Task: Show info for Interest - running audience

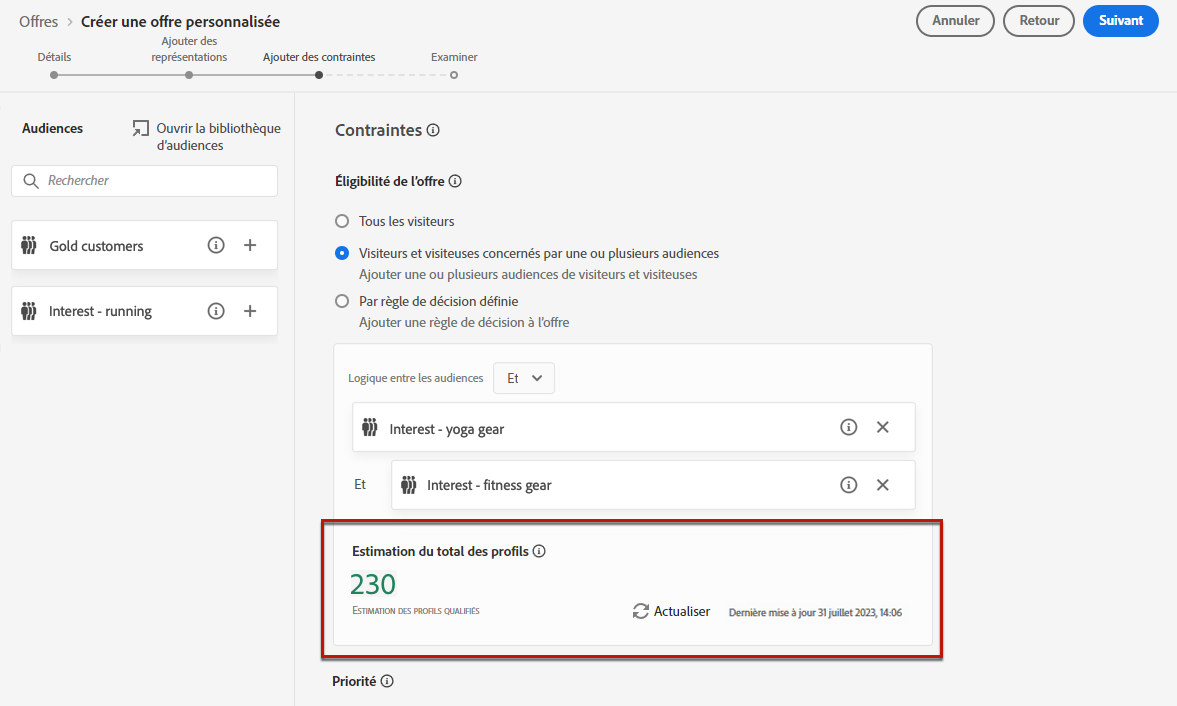Action: pyautogui.click(x=216, y=311)
